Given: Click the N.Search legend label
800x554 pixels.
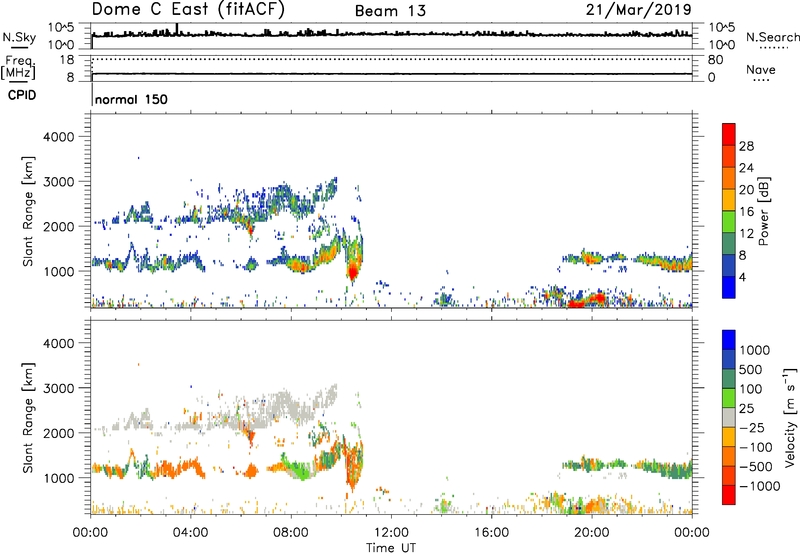Looking at the screenshot, I should pyautogui.click(x=772, y=37).
